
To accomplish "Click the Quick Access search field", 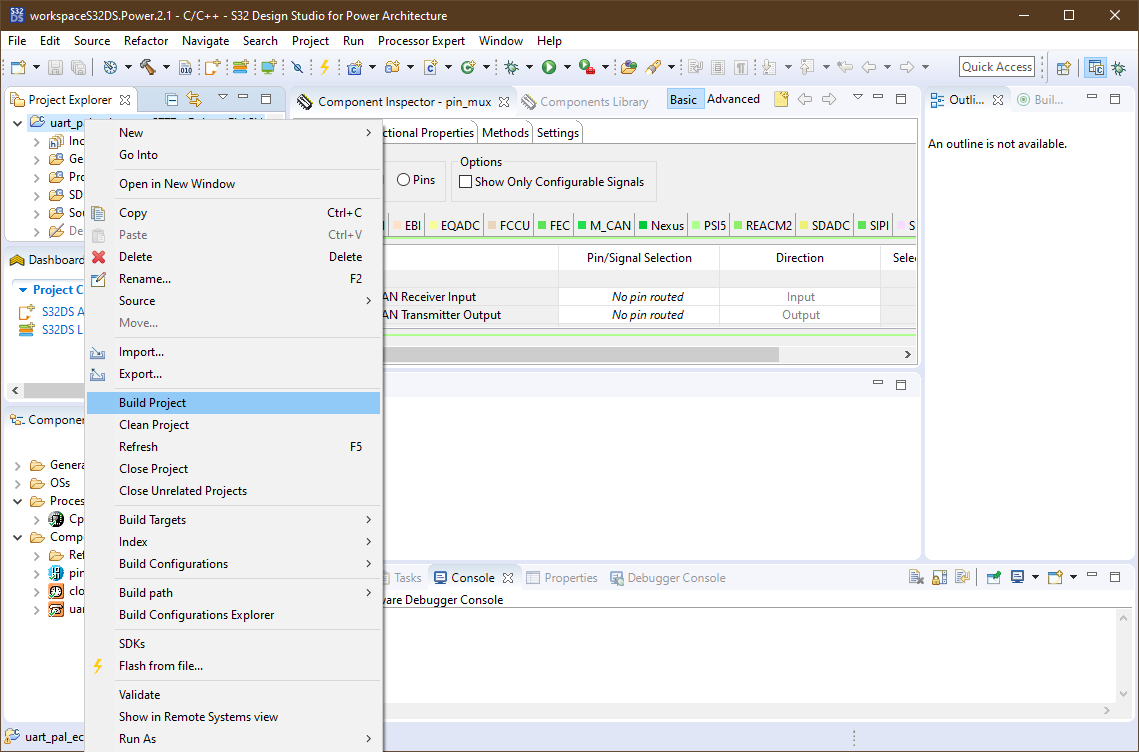I will pyautogui.click(x=996, y=67).
